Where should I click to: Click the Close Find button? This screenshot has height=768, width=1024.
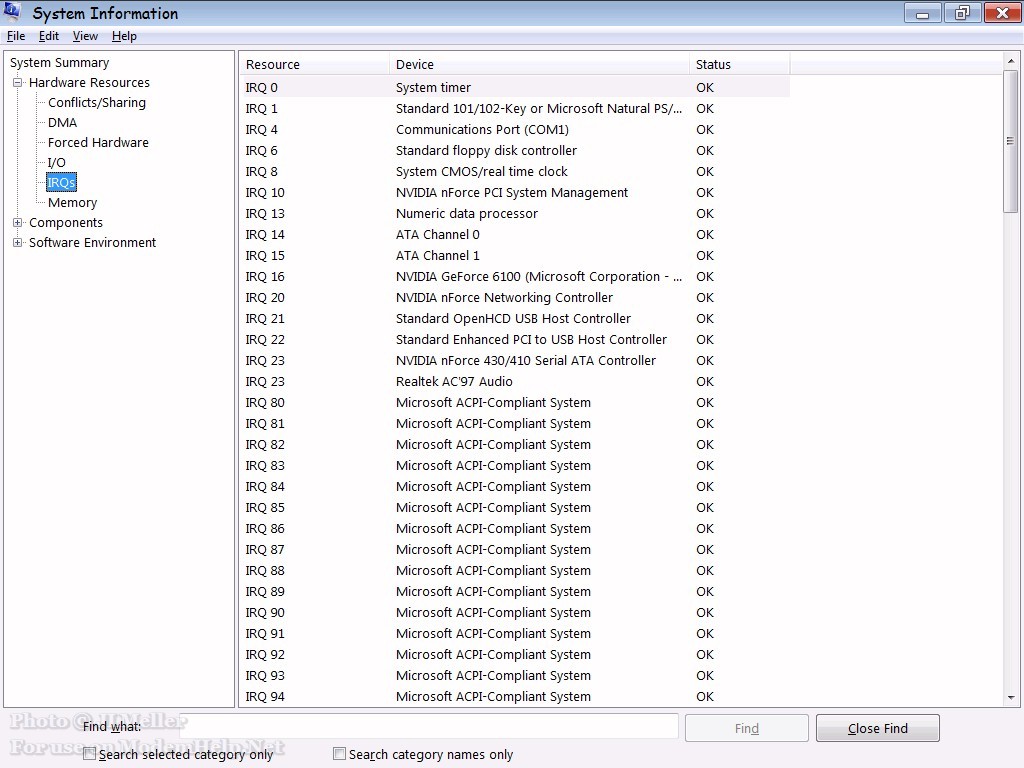coord(878,728)
